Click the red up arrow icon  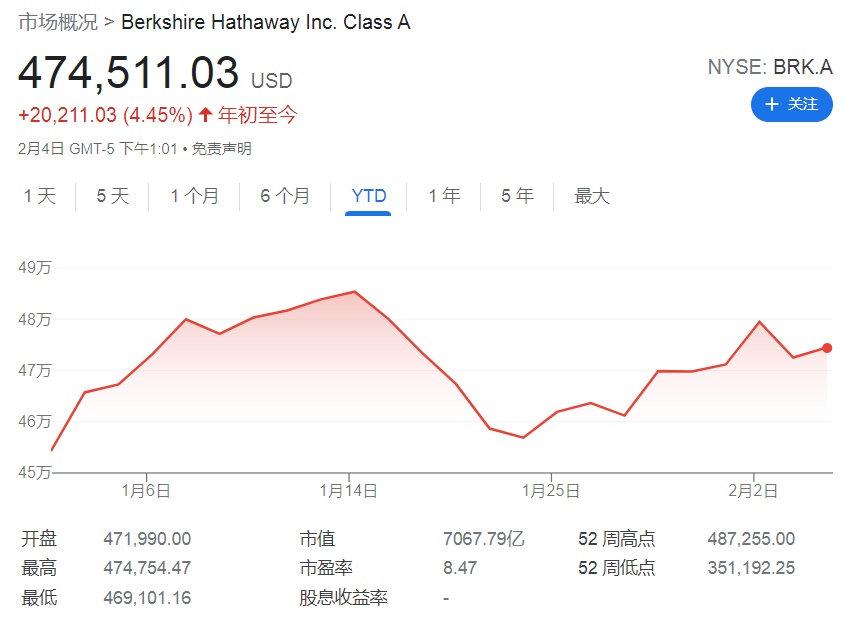[x=206, y=115]
